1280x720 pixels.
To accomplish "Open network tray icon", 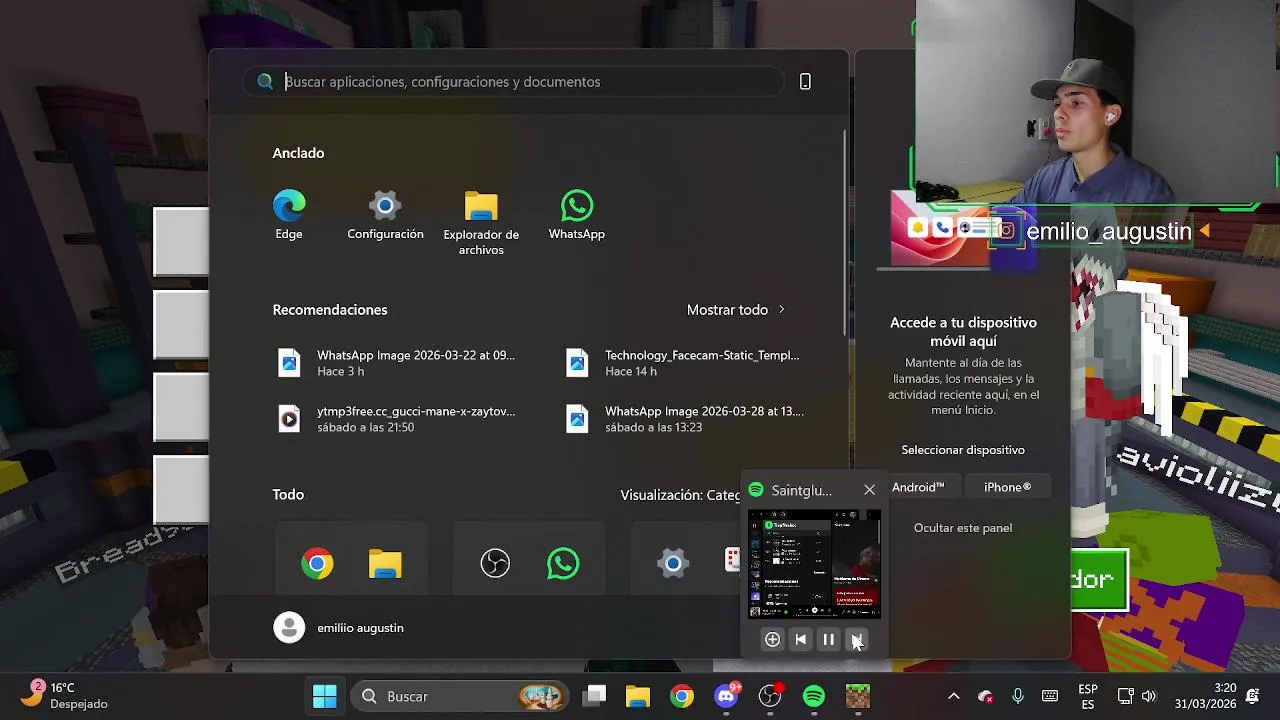I will click(x=1125, y=696).
